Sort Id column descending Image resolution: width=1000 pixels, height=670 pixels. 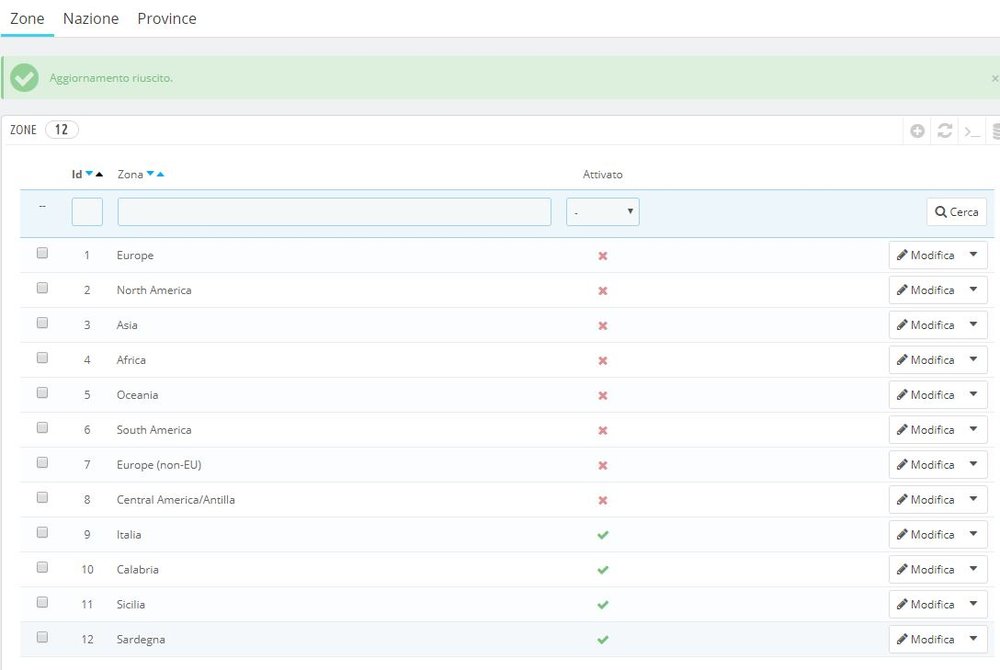pos(89,174)
